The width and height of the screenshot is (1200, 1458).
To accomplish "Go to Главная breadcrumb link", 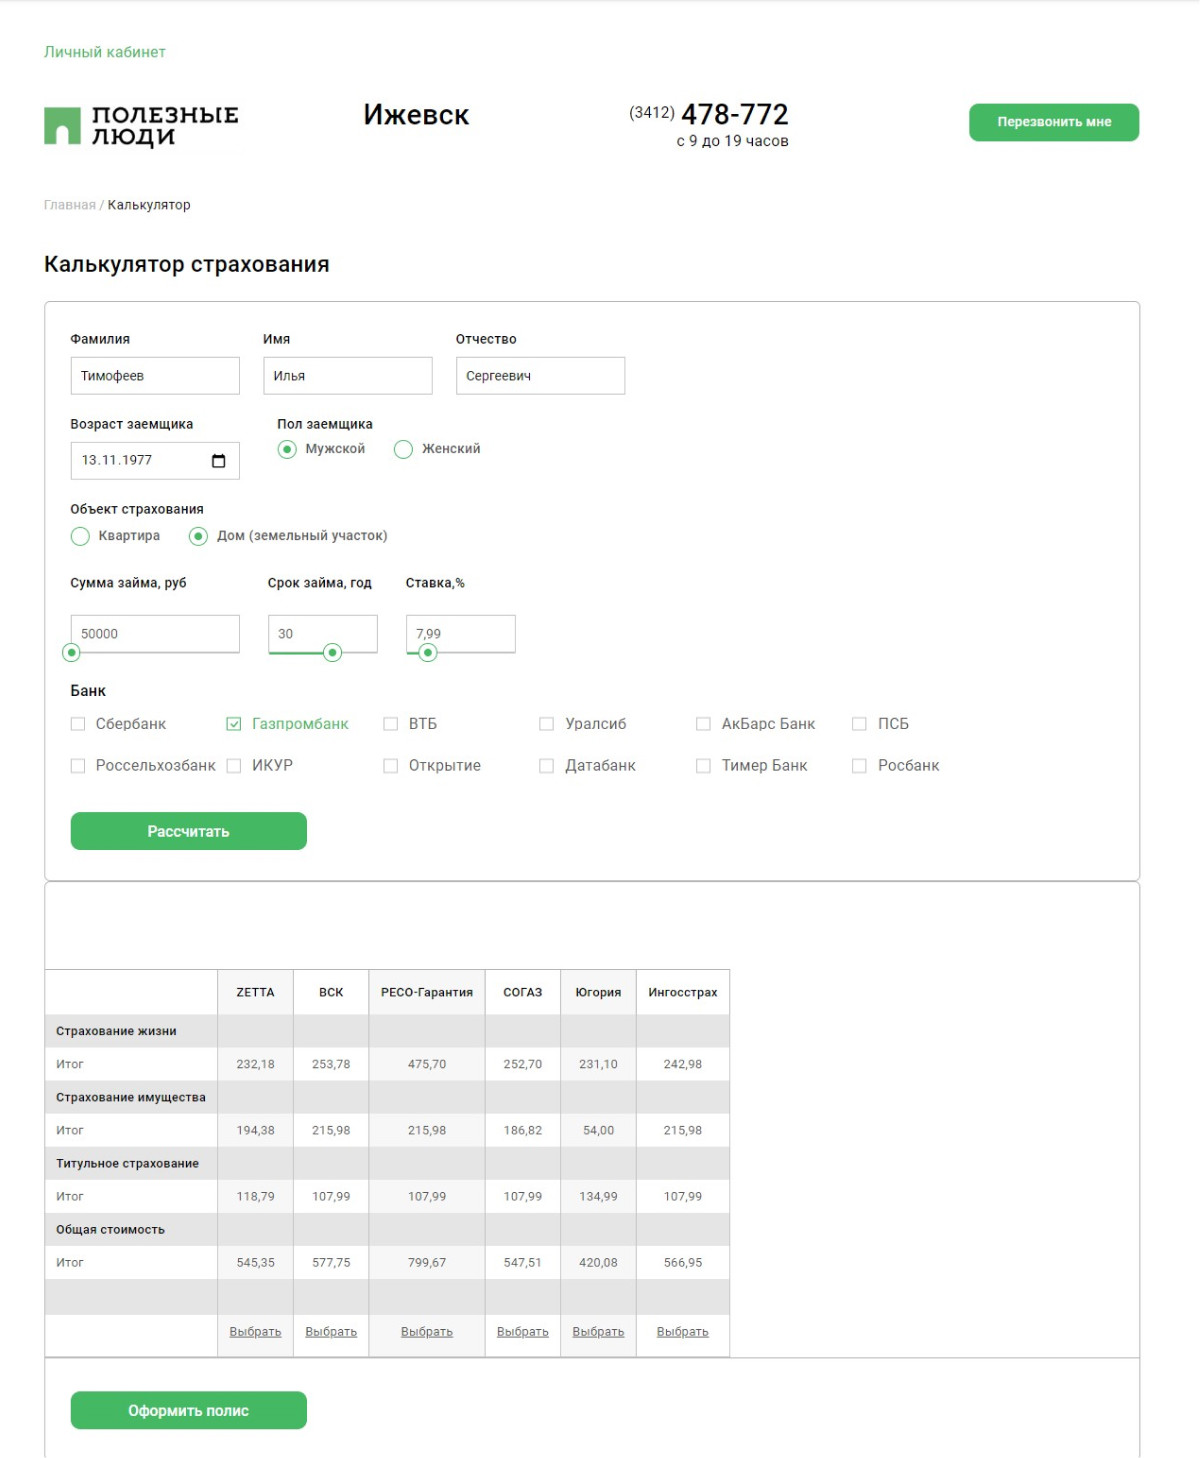I will point(70,205).
